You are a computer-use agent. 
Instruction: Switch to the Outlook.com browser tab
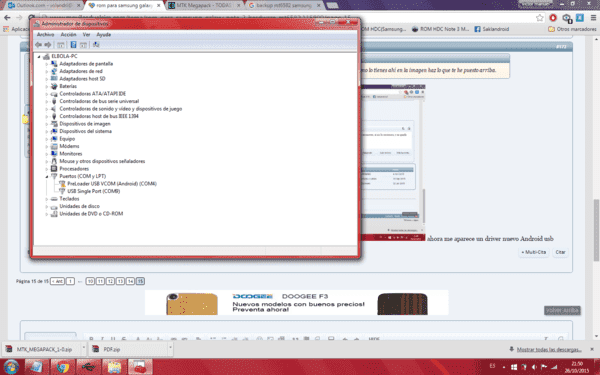[x=44, y=5]
